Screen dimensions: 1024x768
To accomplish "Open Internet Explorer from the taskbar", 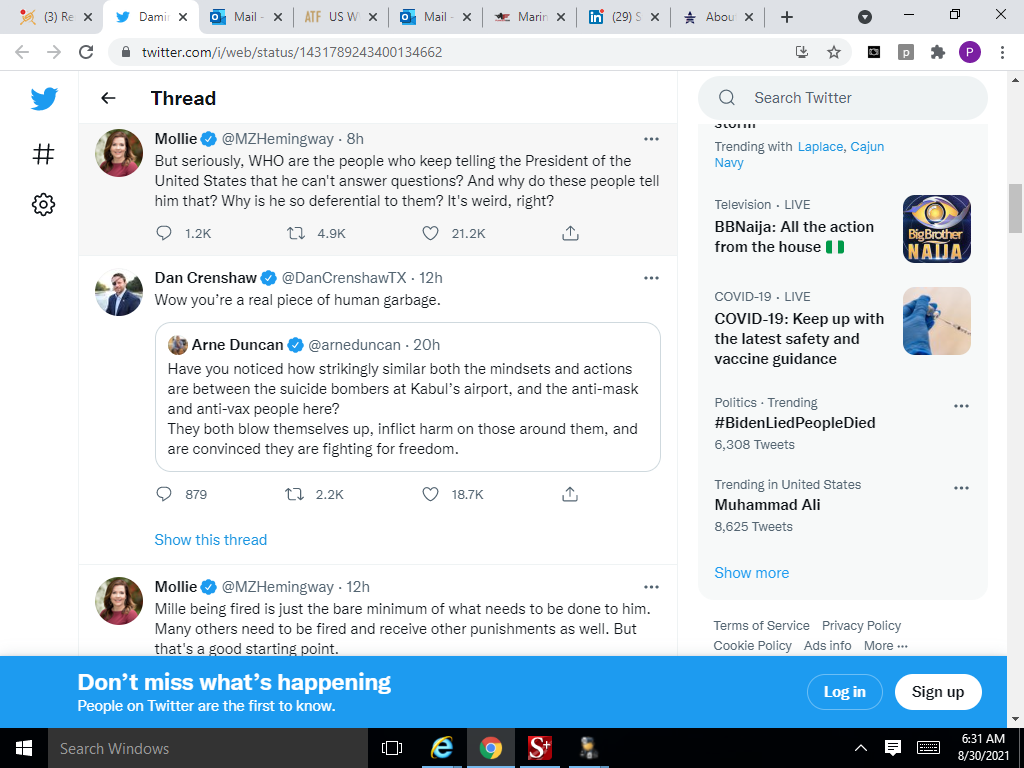I will [441, 748].
